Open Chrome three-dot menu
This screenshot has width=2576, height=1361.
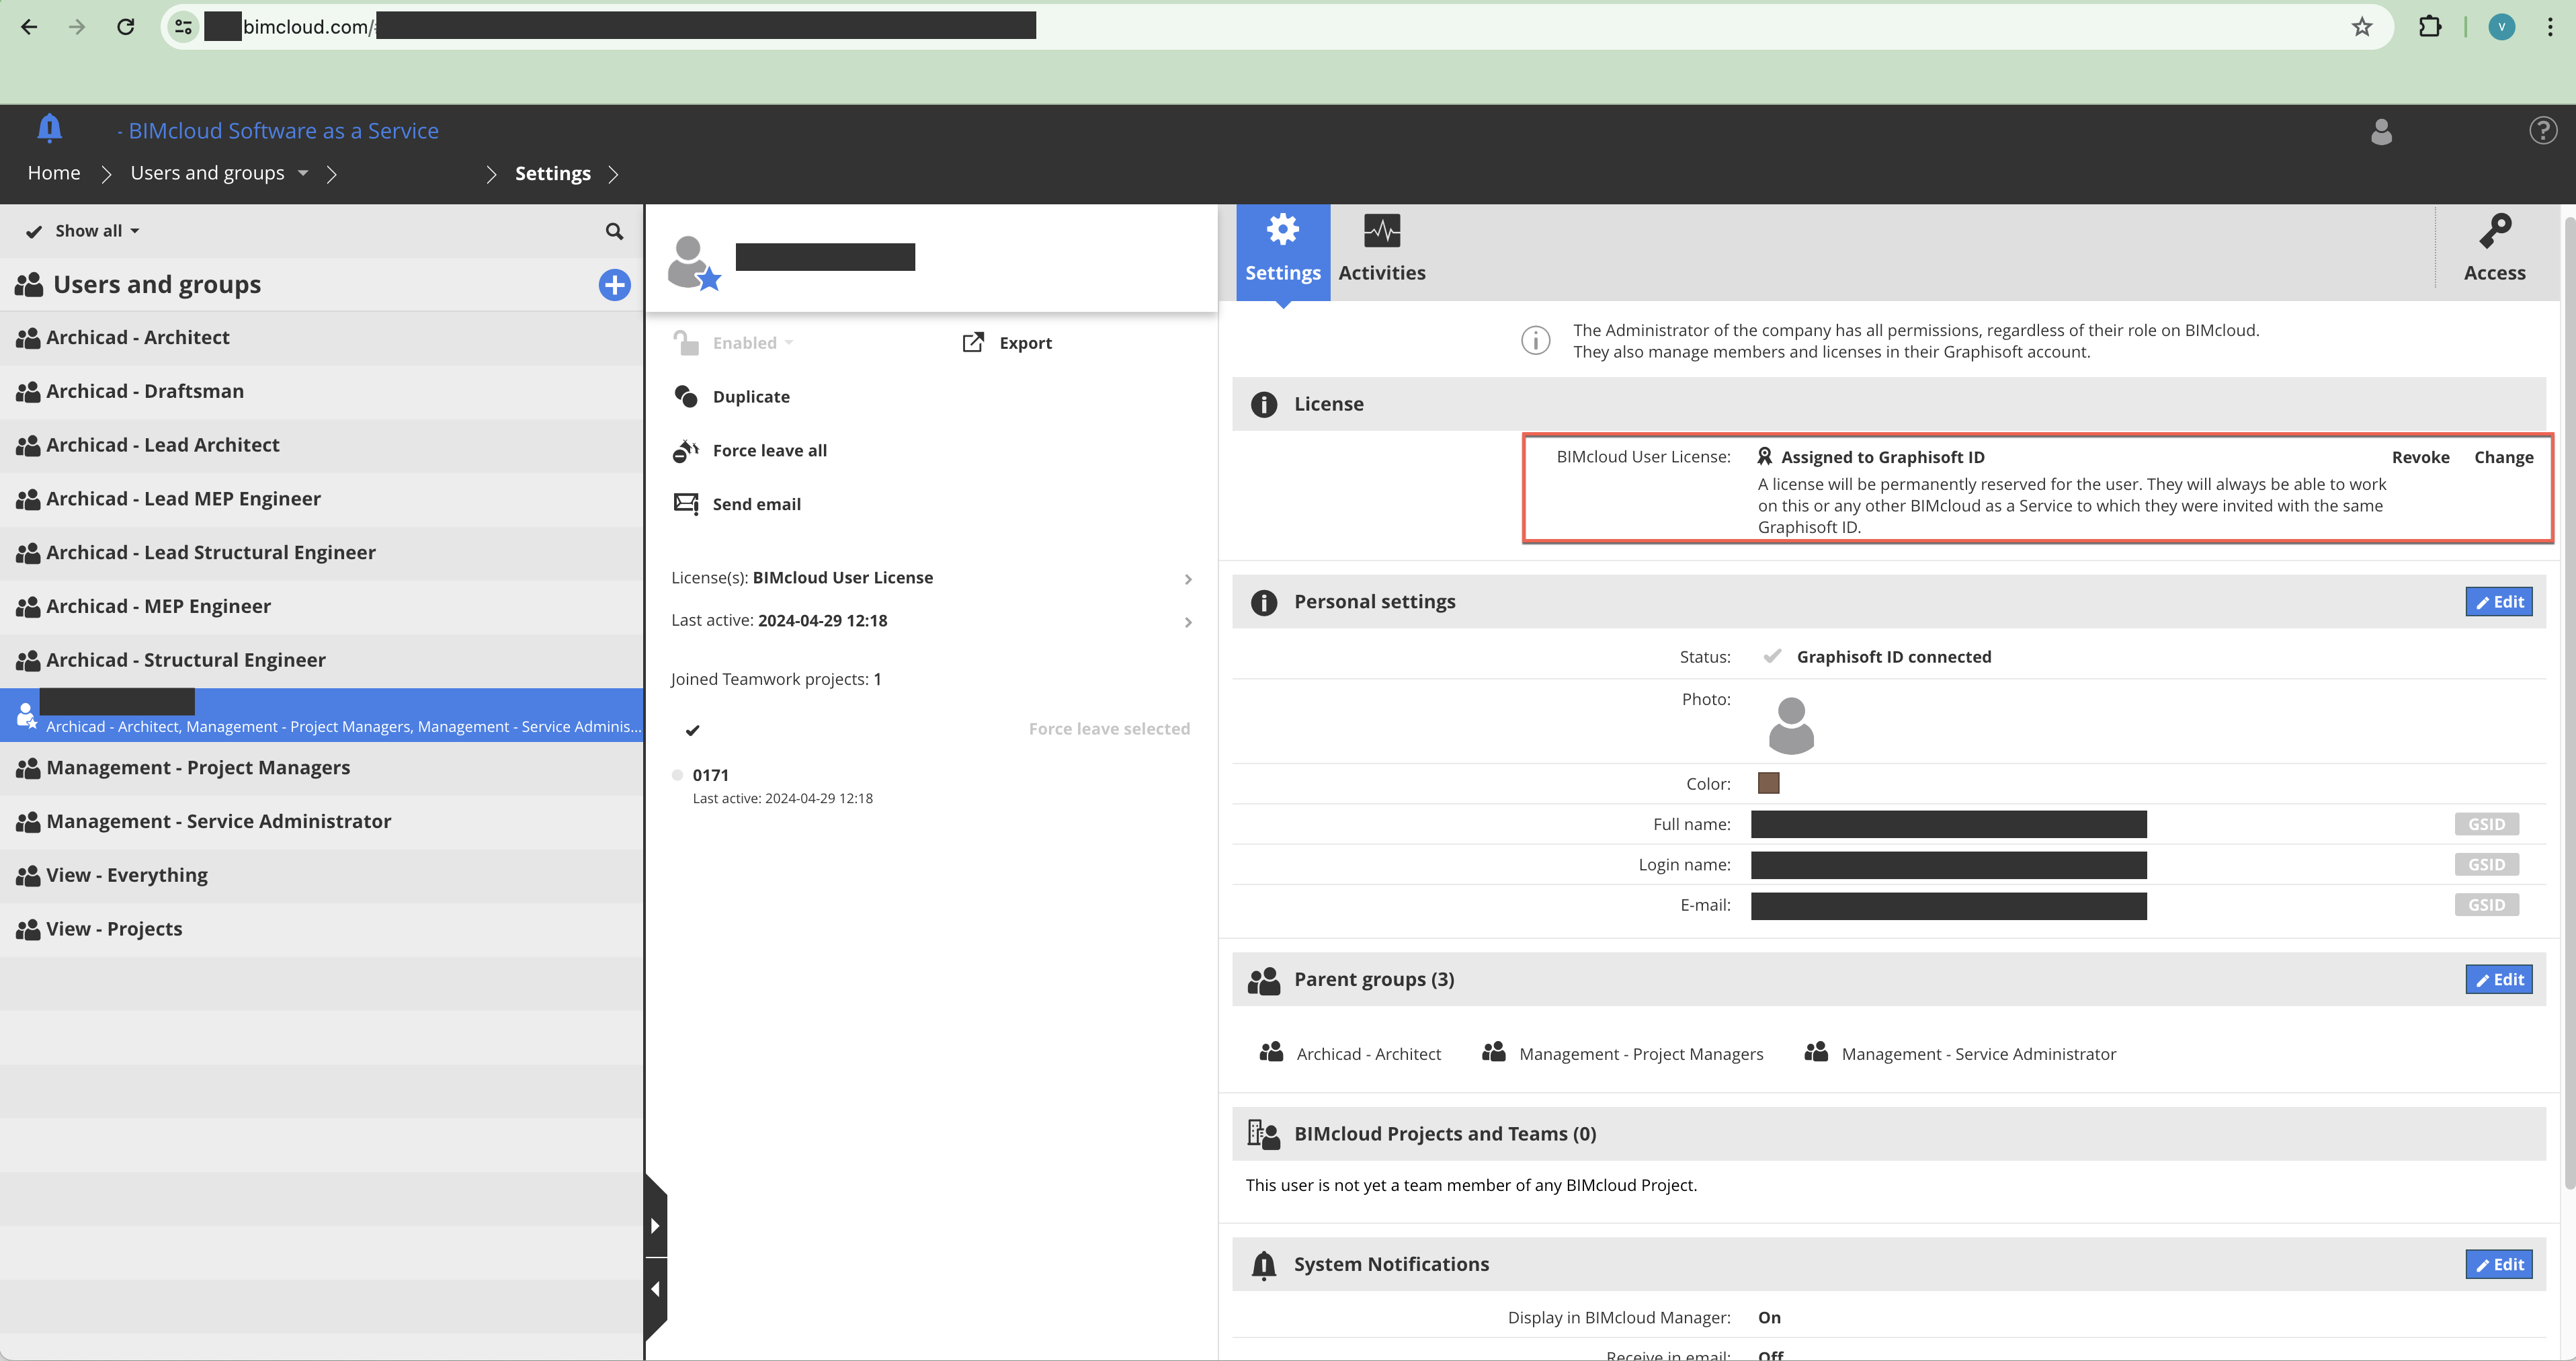[x=2550, y=27]
